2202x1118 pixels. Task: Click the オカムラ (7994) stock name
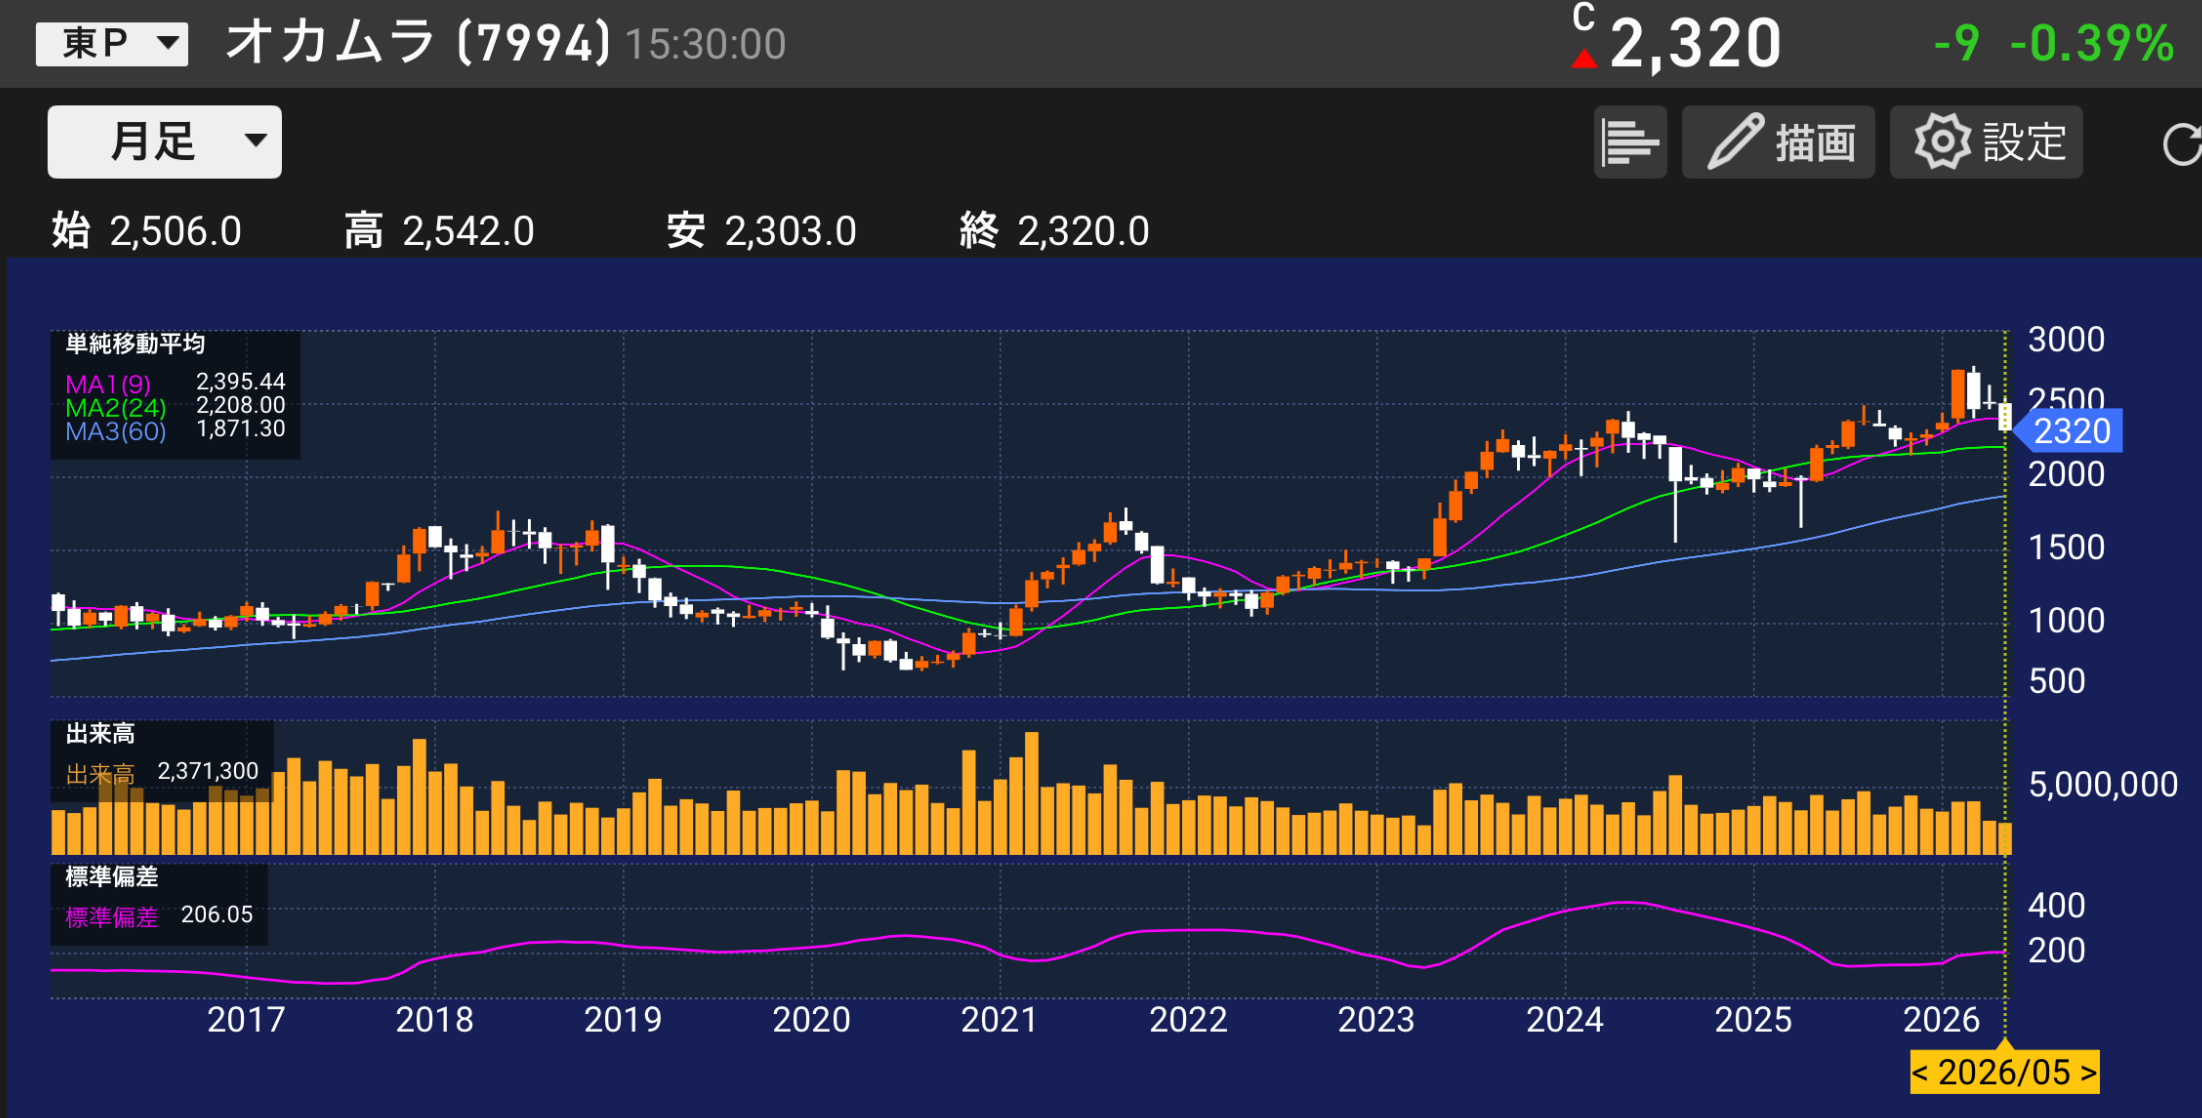point(418,43)
